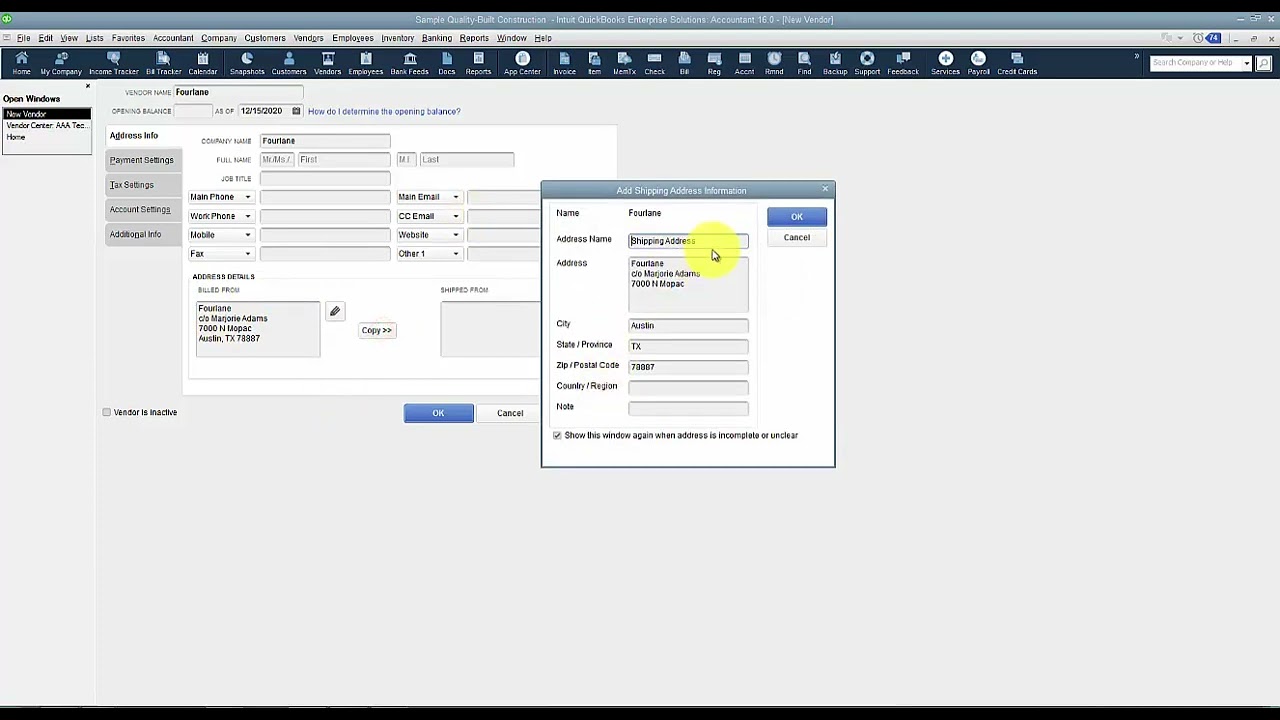
Task: Open the Calendar toolbar icon
Action: (x=203, y=63)
